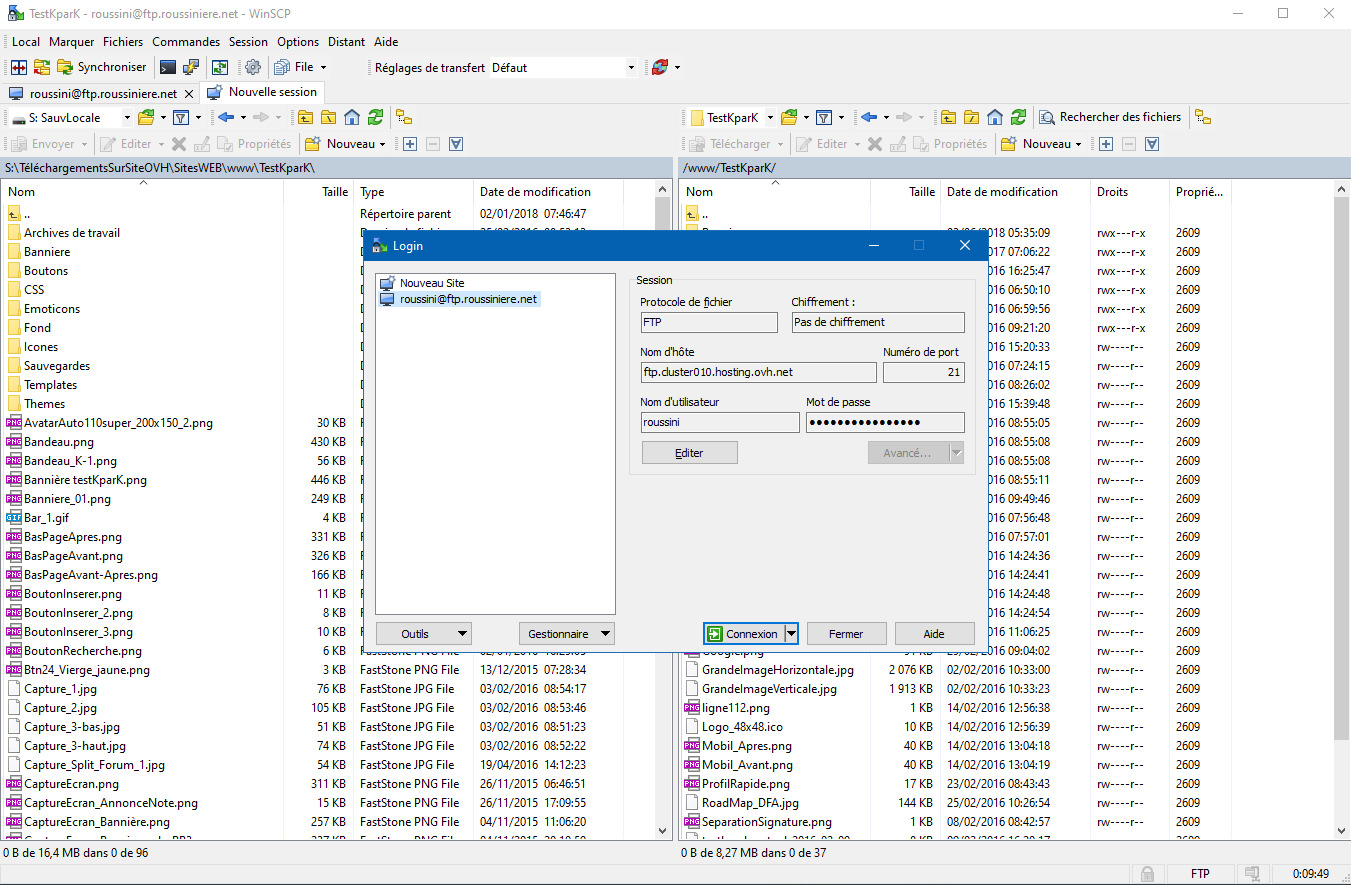Click the Connexion button in the Login dialog
Viewport: 1351px width, 885px height.
tap(743, 633)
